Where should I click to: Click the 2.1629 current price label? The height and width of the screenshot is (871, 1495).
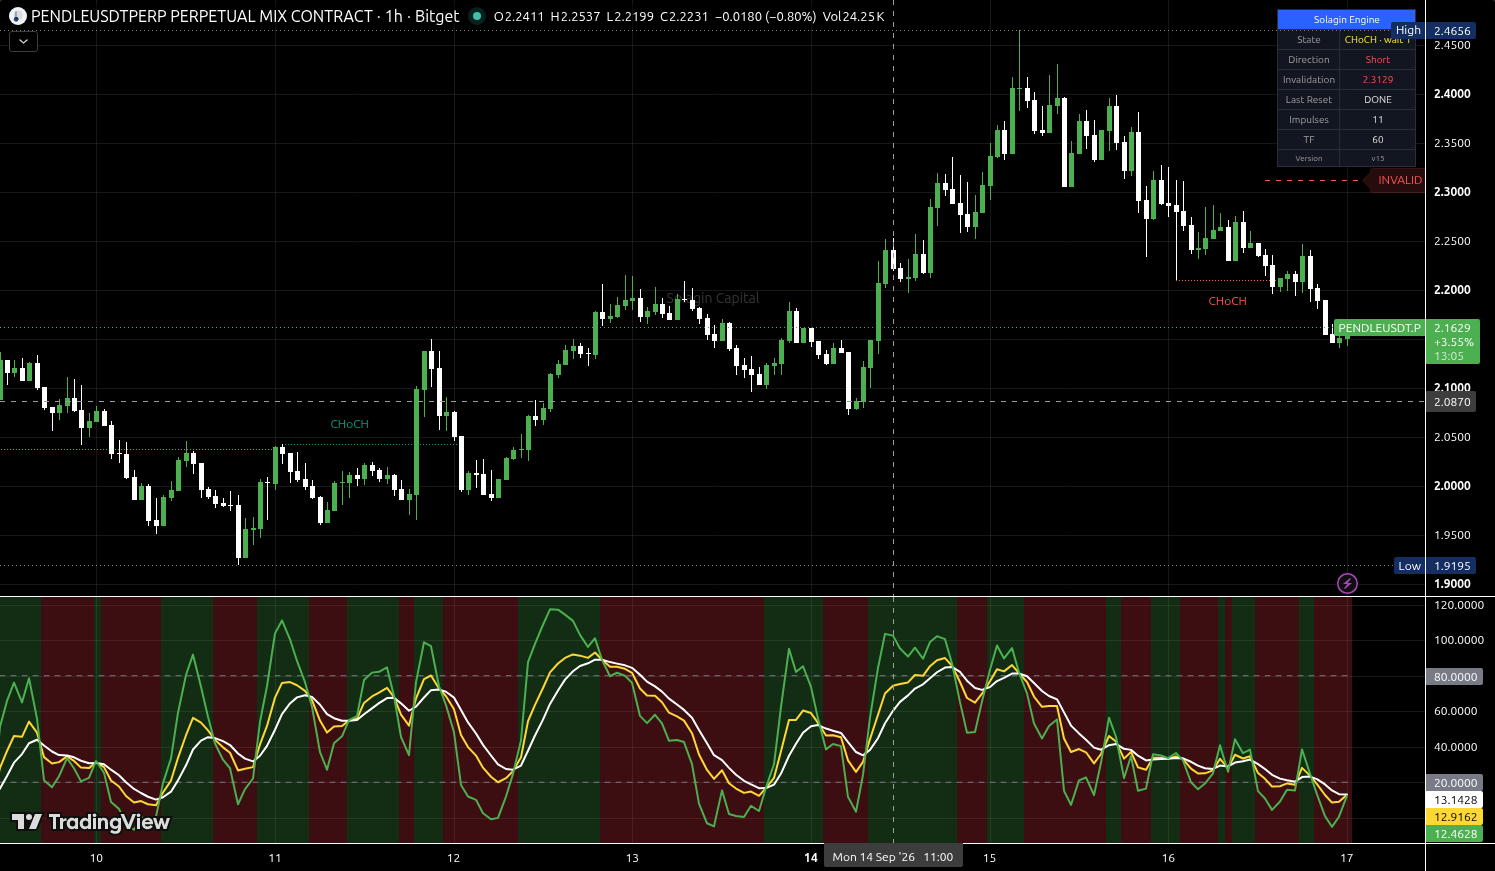coord(1452,328)
